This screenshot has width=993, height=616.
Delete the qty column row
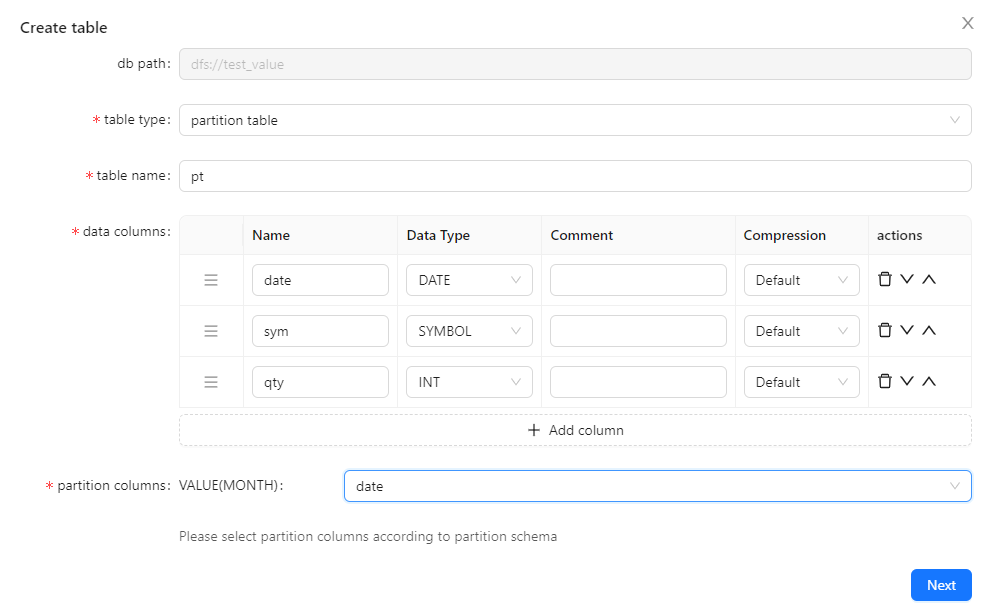[885, 382]
